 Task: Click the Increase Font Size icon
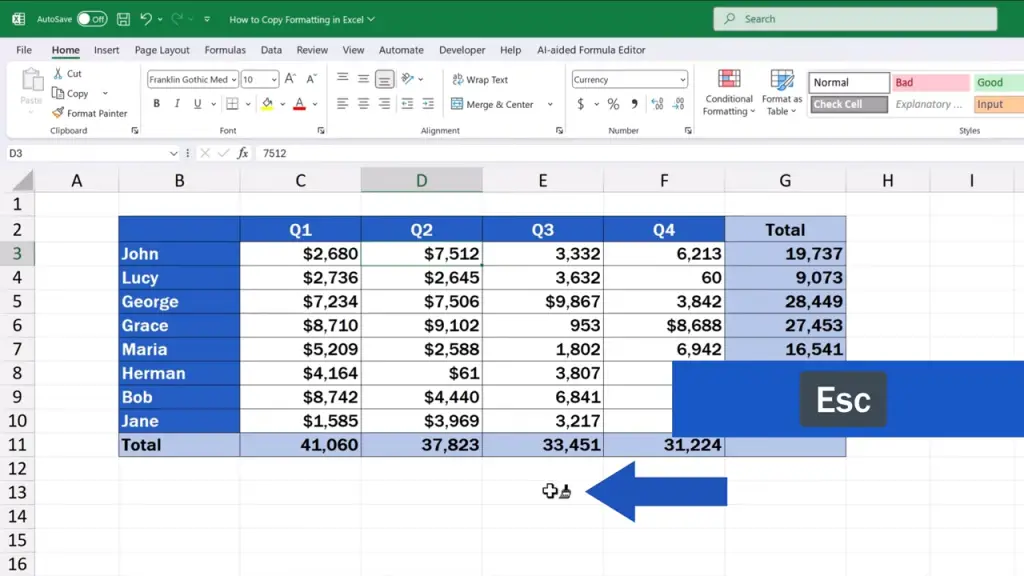pos(290,79)
